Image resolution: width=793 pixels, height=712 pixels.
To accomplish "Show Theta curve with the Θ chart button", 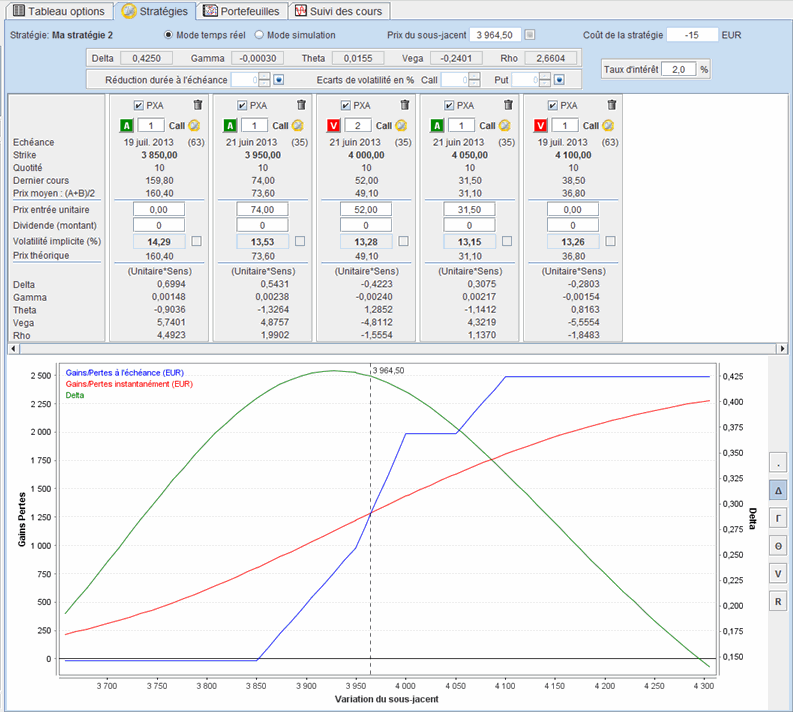I will click(x=777, y=546).
